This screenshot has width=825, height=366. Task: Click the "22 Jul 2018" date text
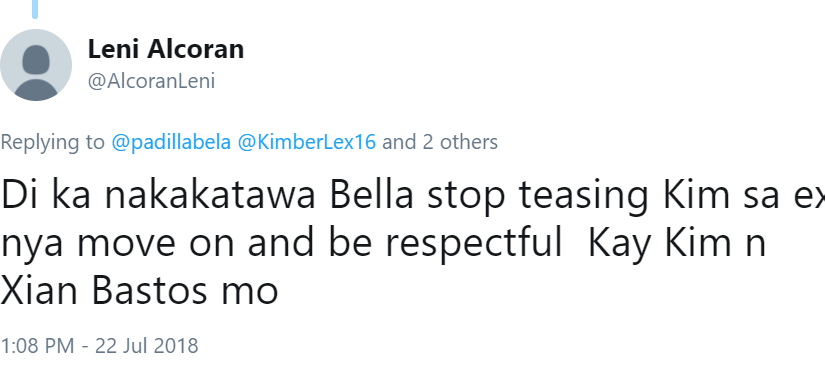pyautogui.click(x=147, y=346)
